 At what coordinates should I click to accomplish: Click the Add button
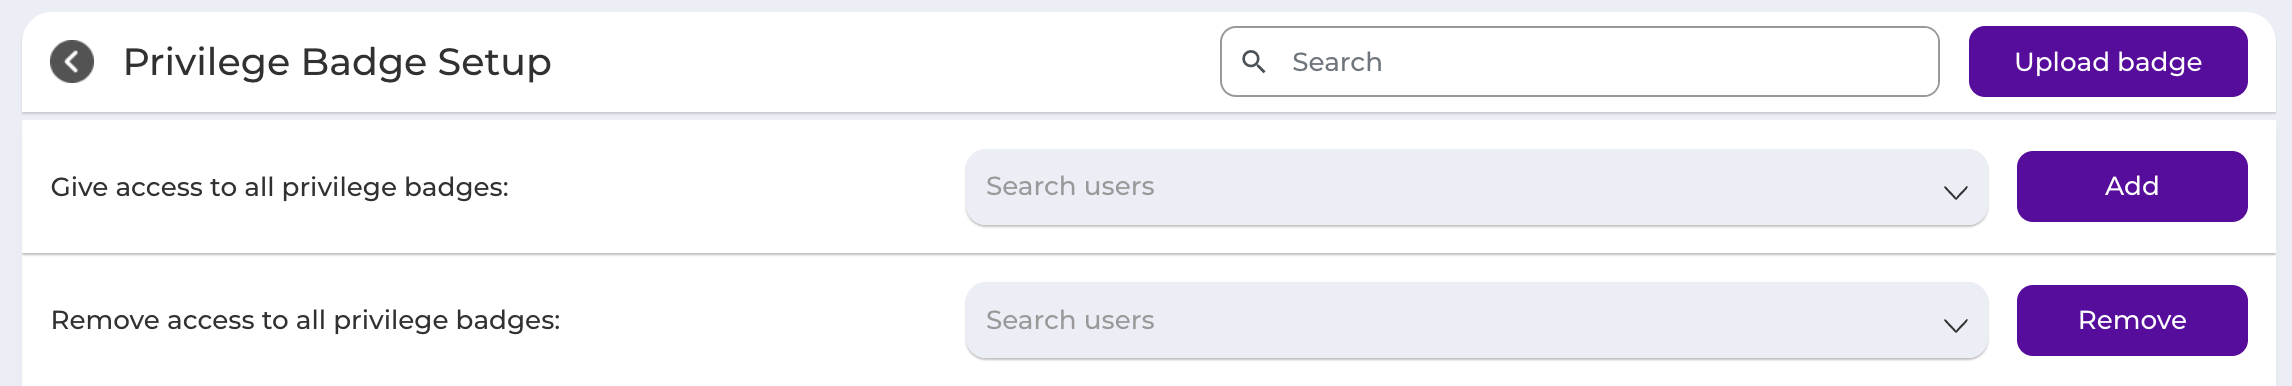point(2132,186)
